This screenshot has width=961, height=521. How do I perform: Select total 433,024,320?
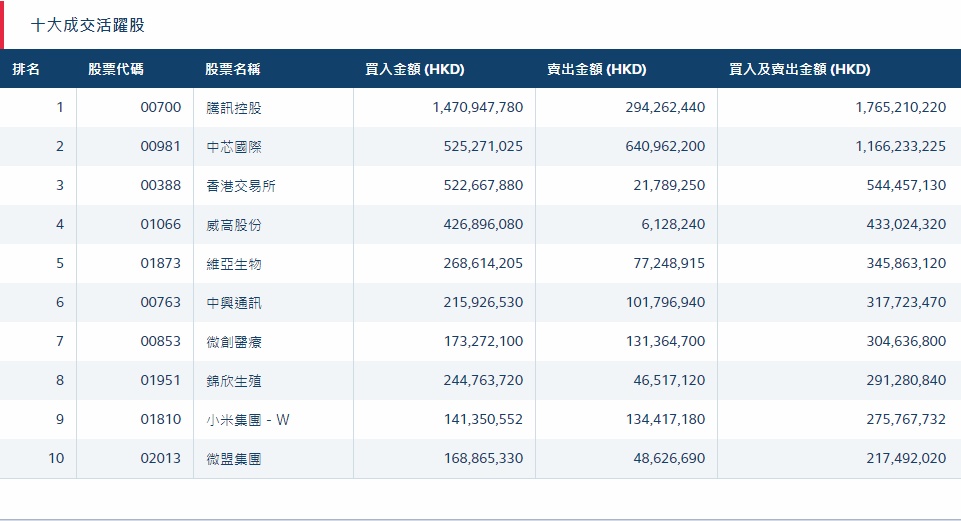(x=906, y=224)
